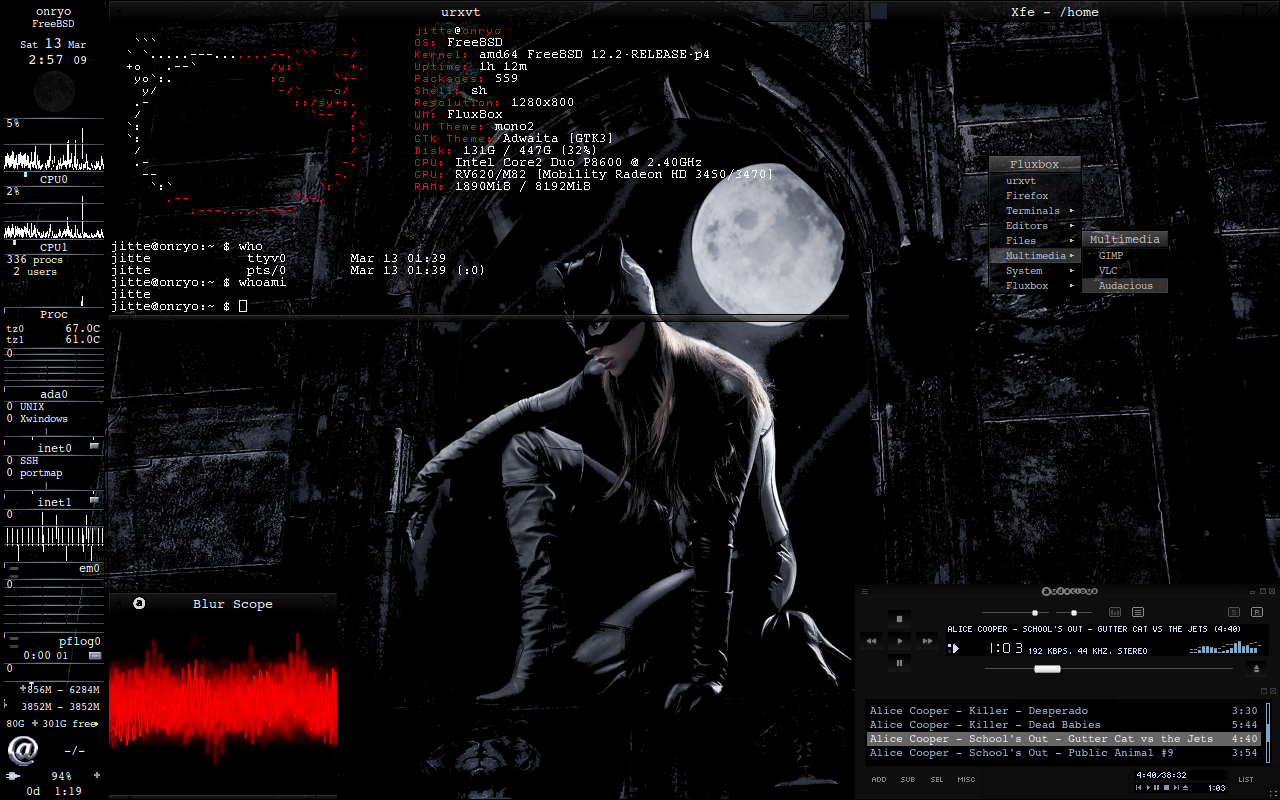Image resolution: width=1280 pixels, height=800 pixels.
Task: Select track Public Animal #9 in playlist
Action: click(x=1064, y=753)
